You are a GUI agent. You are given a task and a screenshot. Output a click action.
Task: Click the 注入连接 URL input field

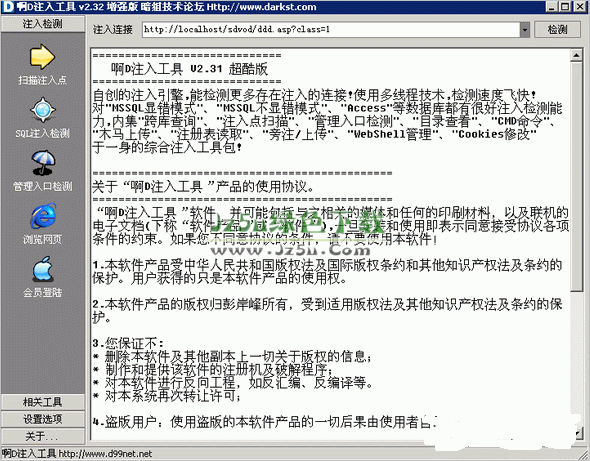331,30
